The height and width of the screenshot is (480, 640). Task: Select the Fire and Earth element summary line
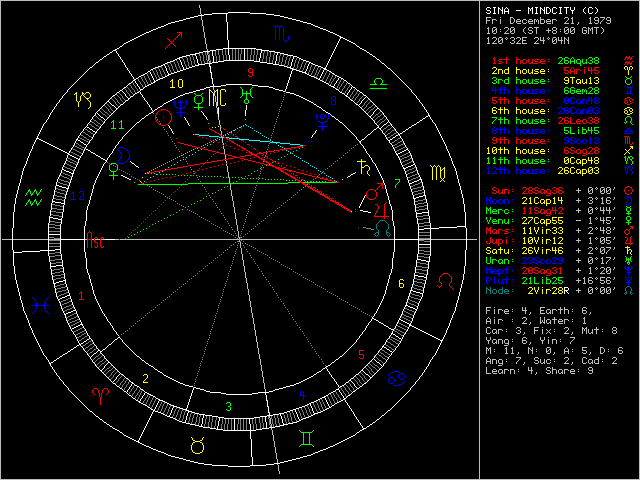pos(528,311)
